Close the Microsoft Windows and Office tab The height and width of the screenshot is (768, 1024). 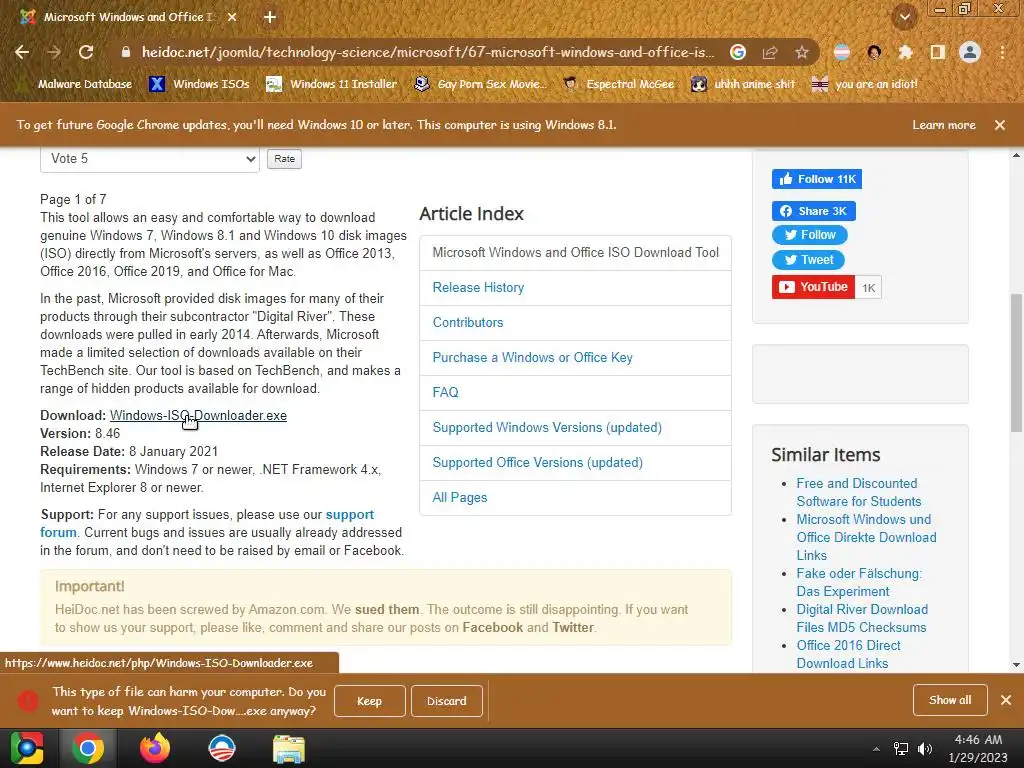(232, 17)
